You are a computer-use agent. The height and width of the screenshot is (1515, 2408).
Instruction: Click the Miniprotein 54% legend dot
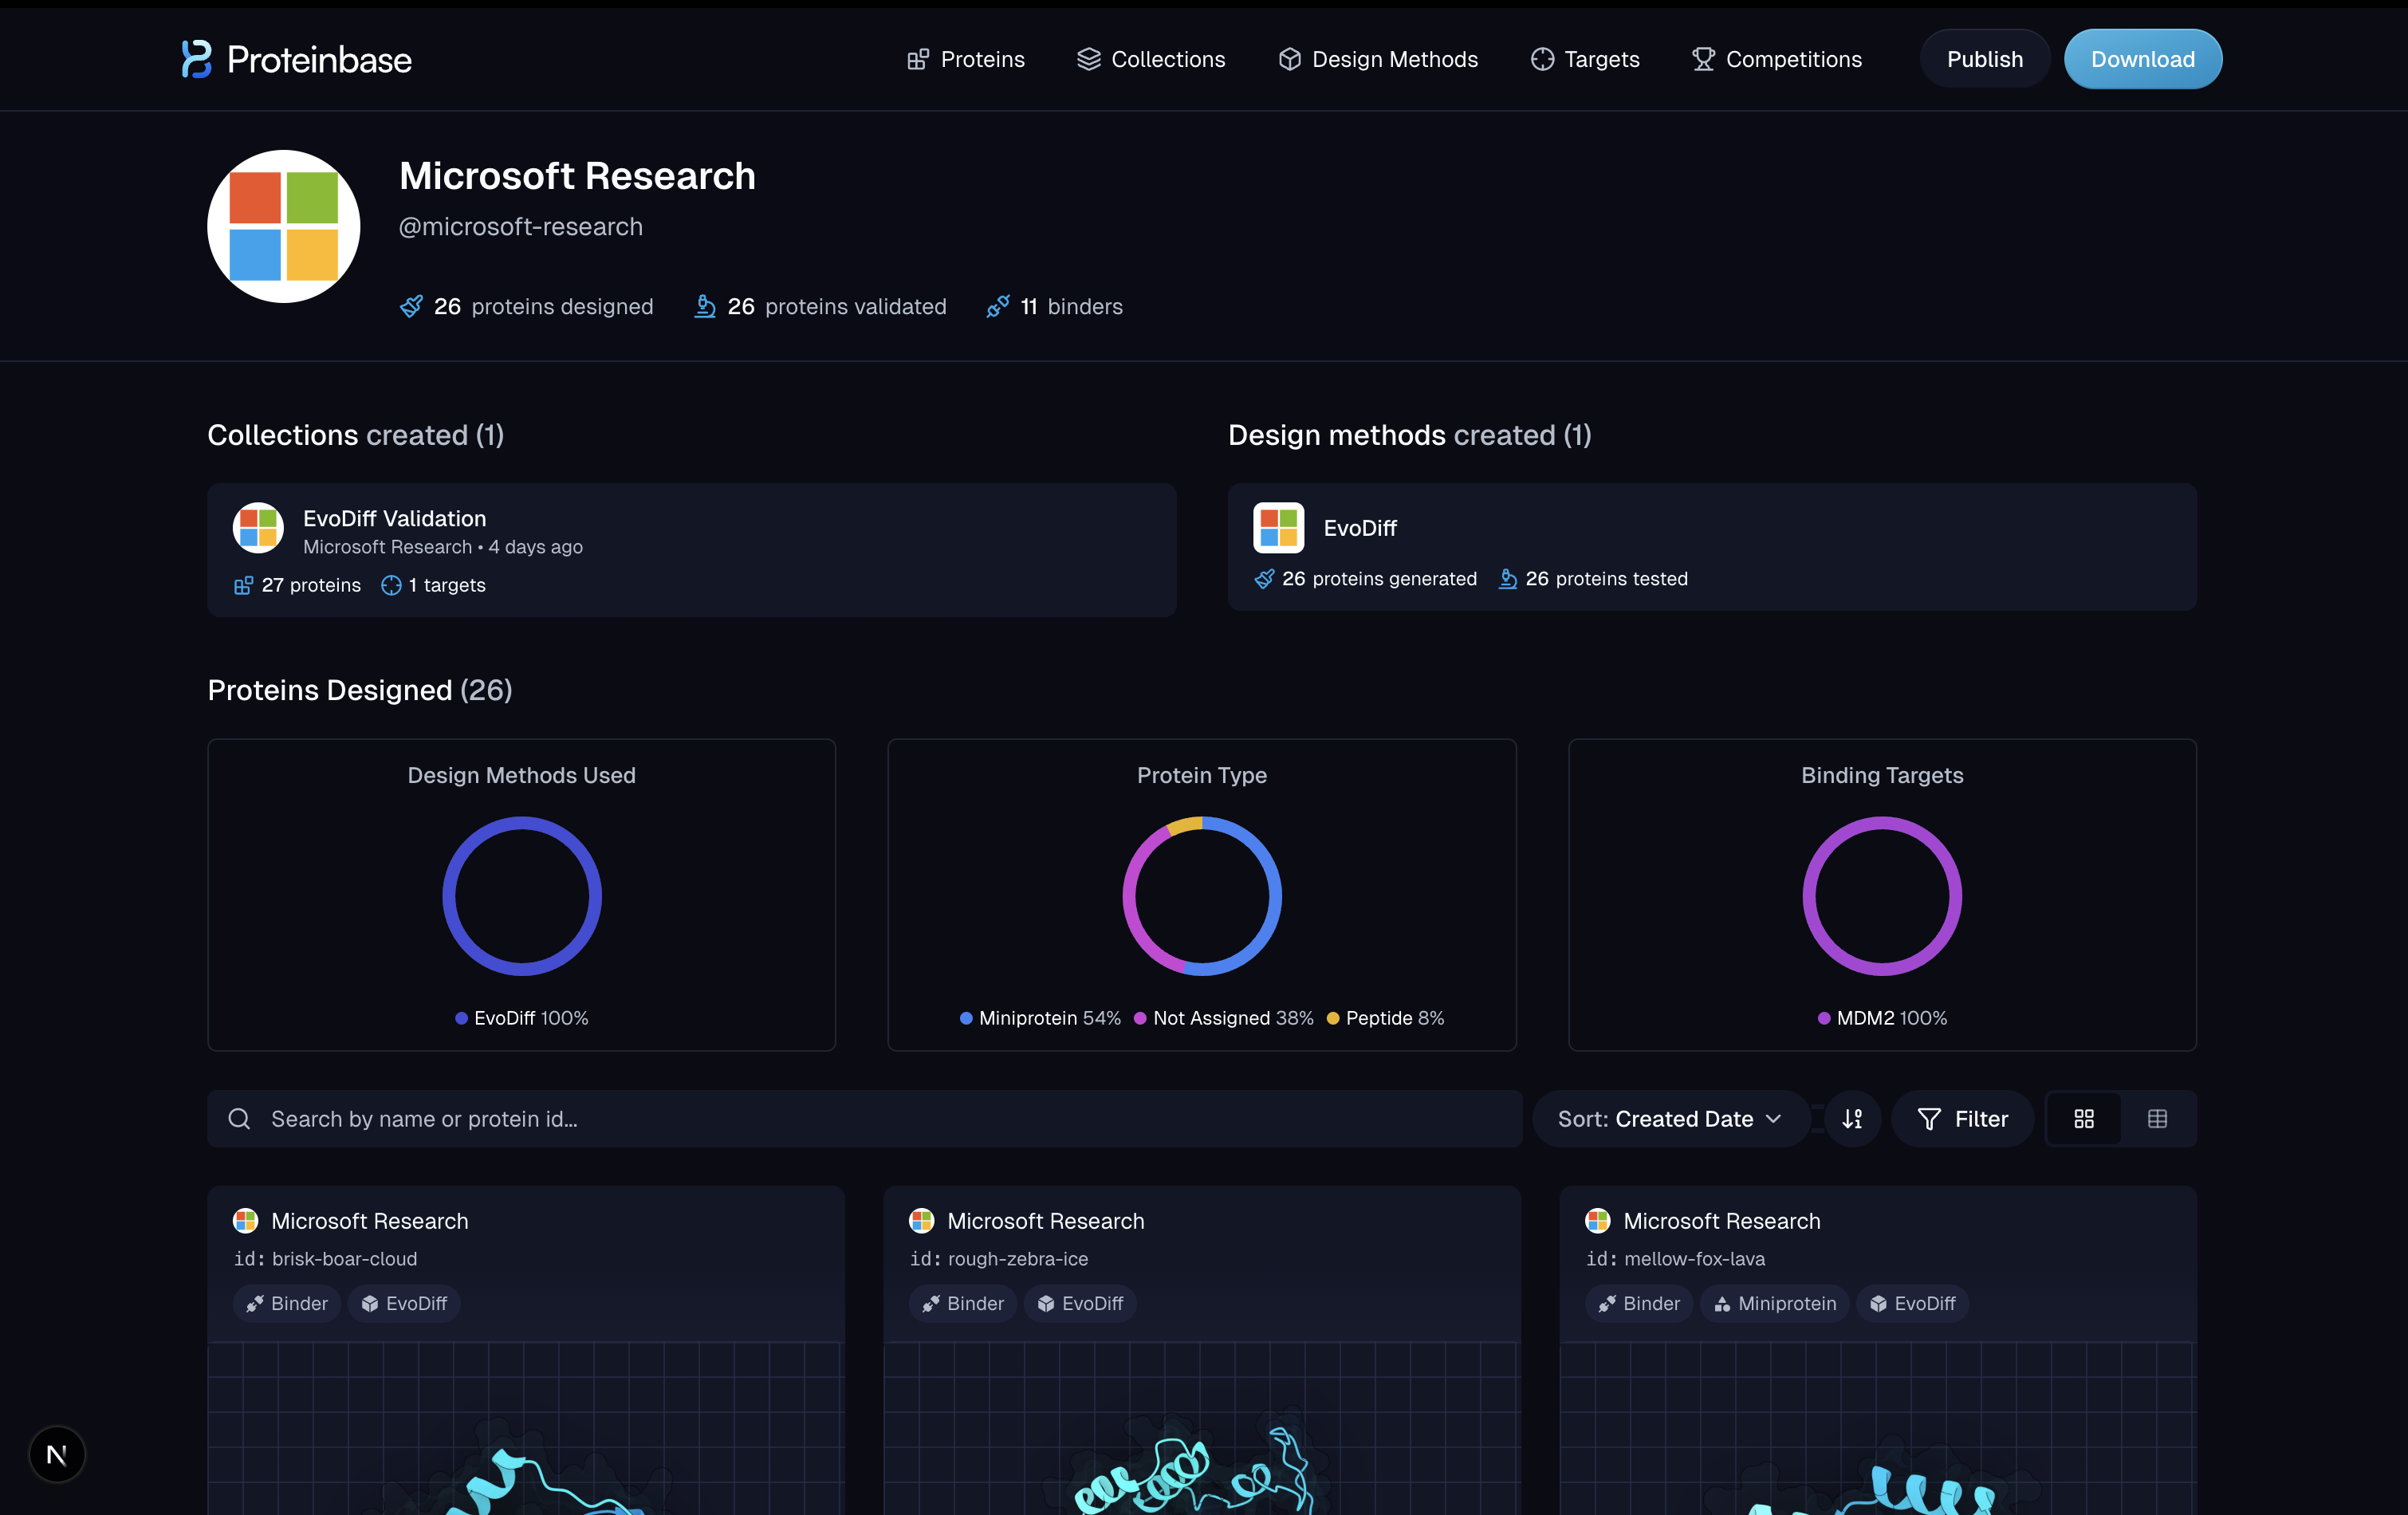point(966,1018)
